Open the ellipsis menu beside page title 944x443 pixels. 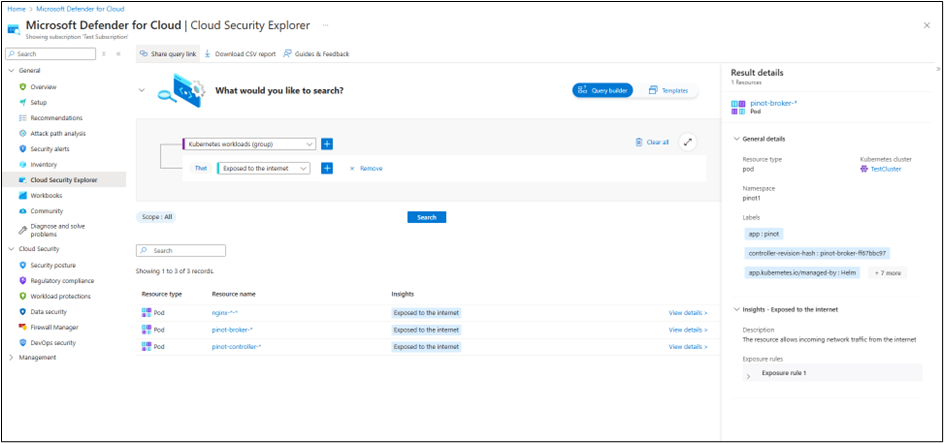325,25
